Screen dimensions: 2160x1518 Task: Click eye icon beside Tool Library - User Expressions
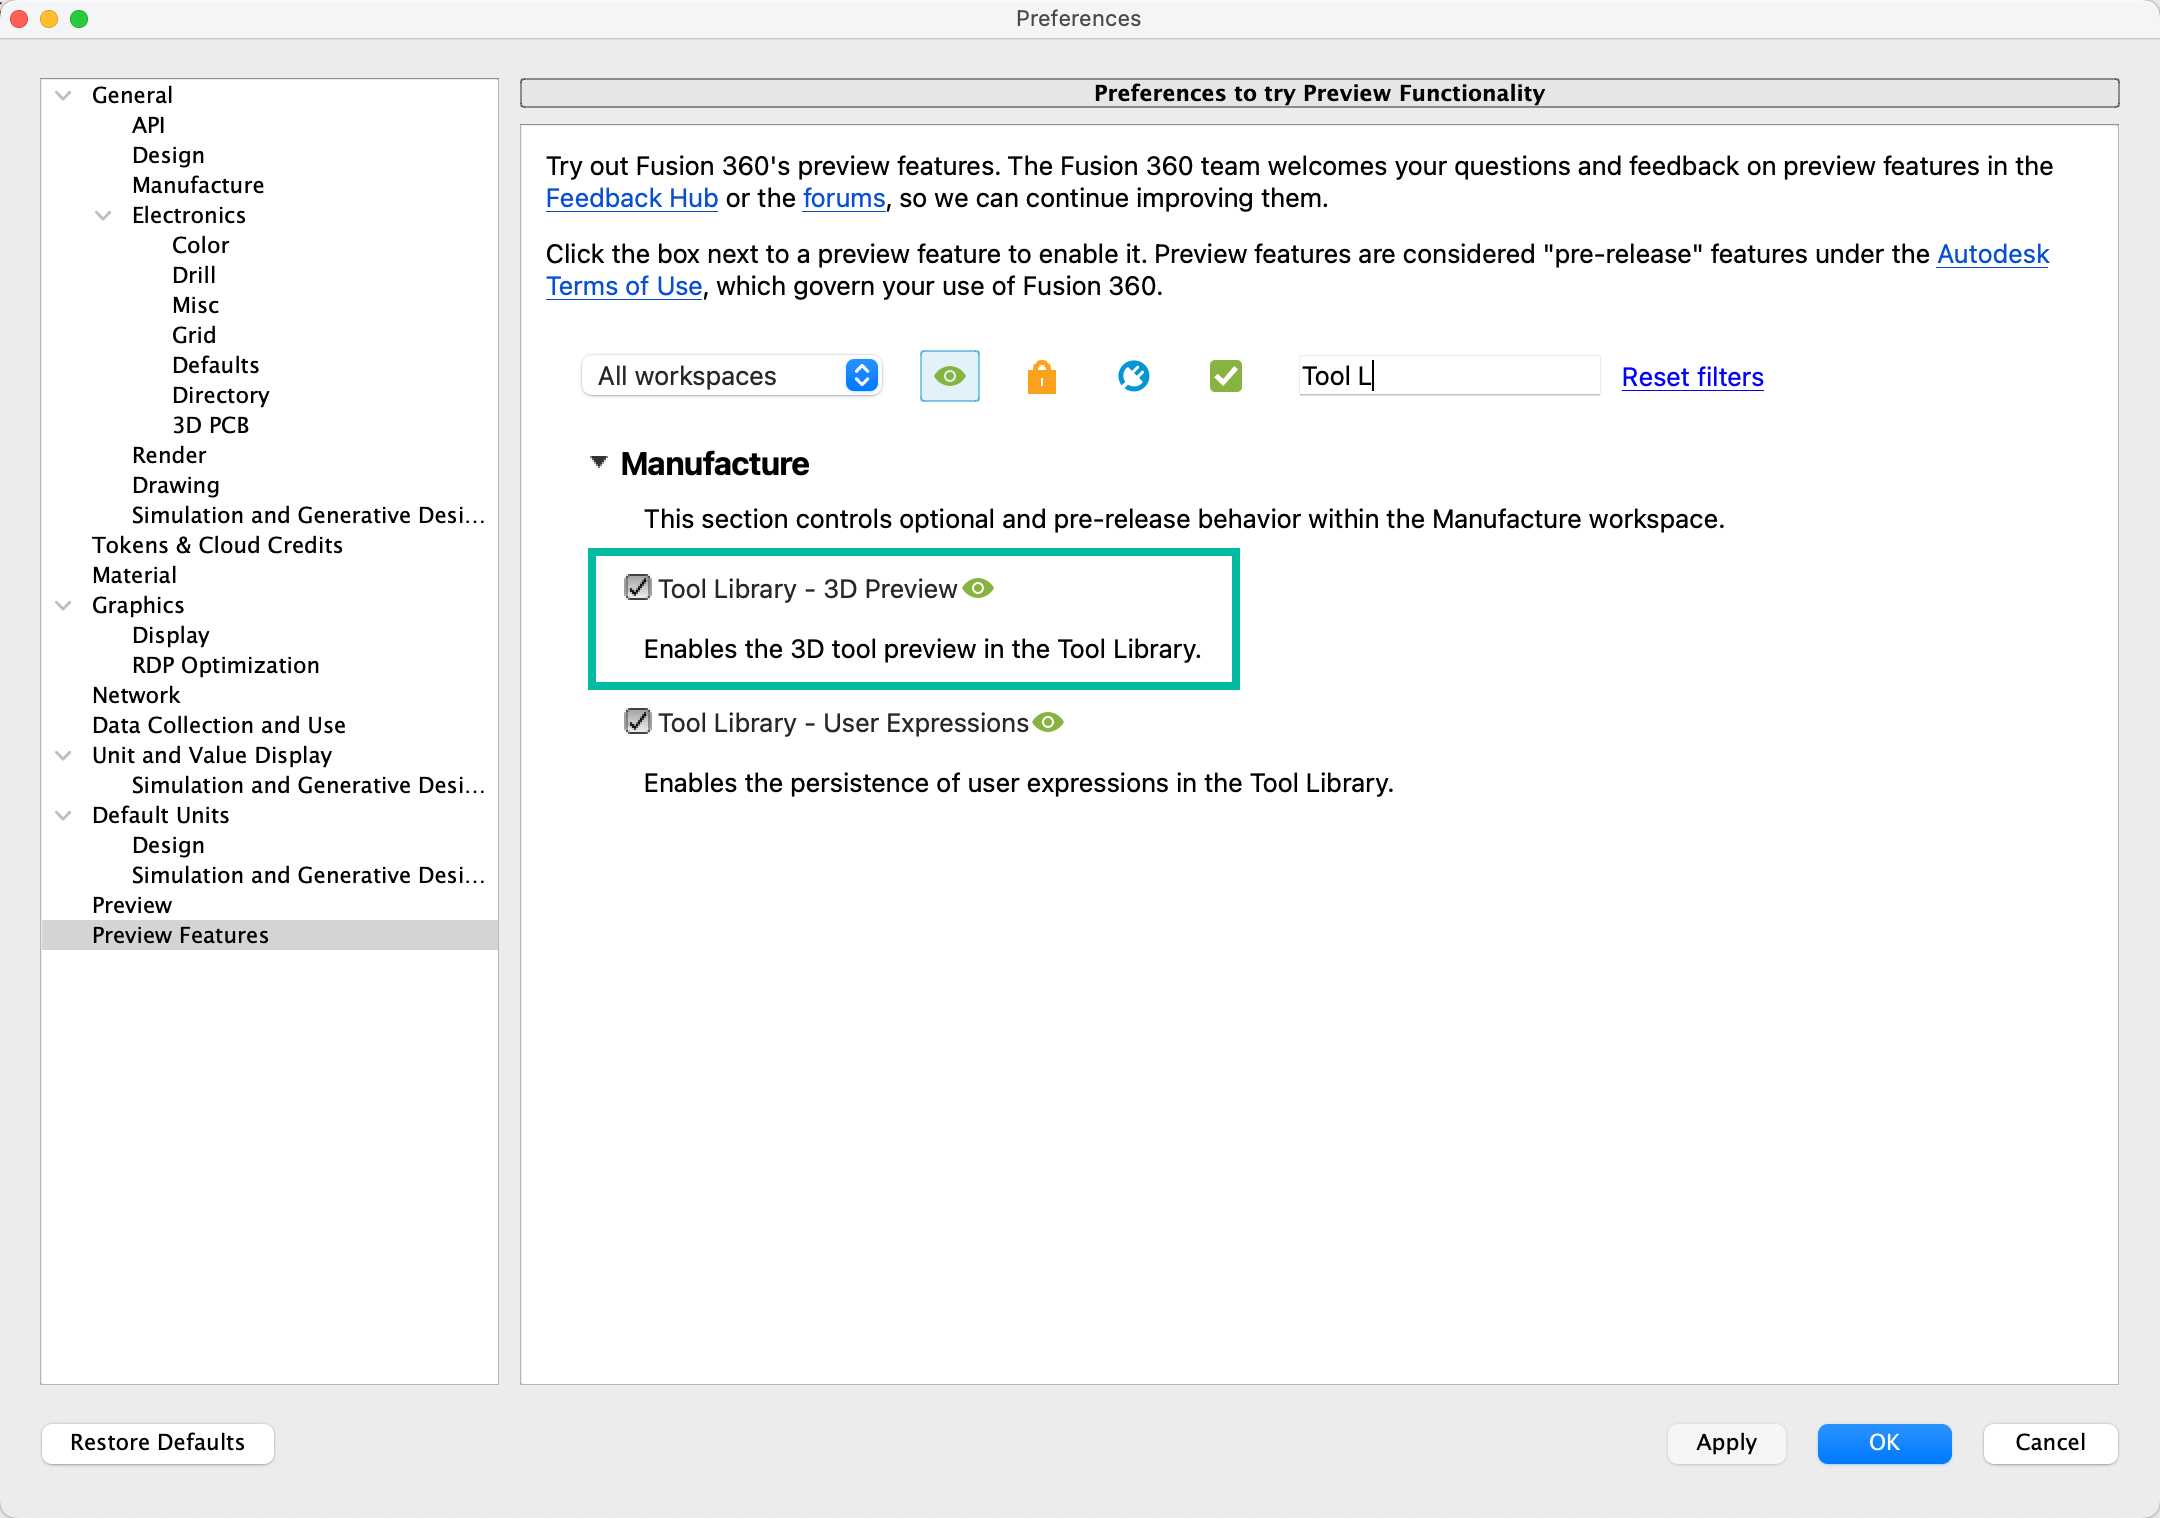click(1047, 722)
